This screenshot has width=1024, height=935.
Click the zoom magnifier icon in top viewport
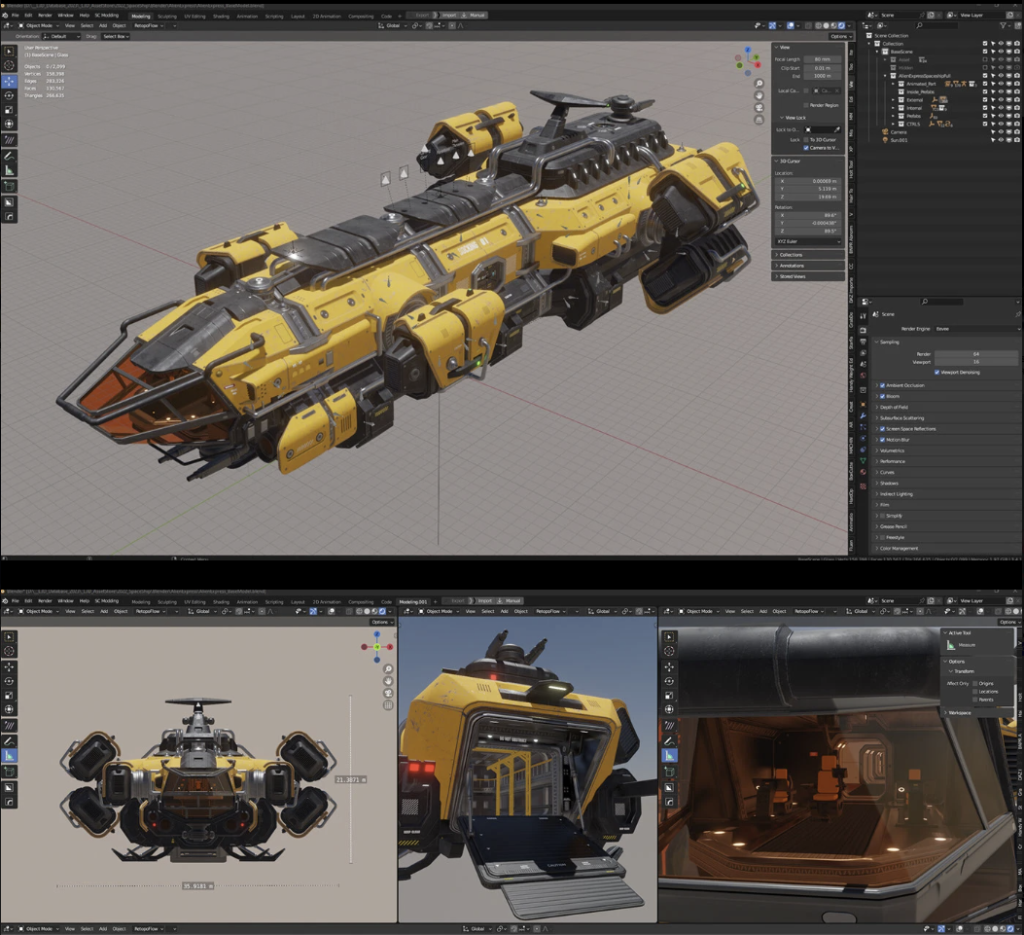click(x=759, y=83)
